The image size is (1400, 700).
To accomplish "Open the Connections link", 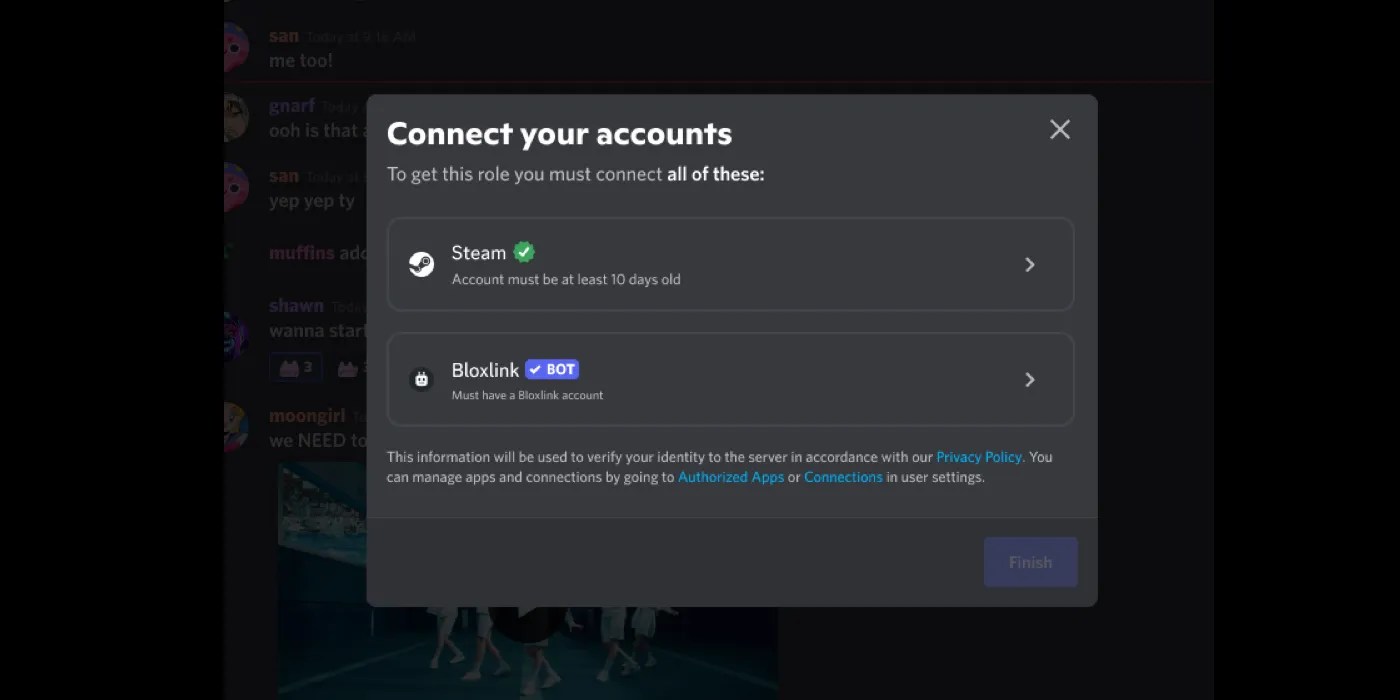I will 843,477.
